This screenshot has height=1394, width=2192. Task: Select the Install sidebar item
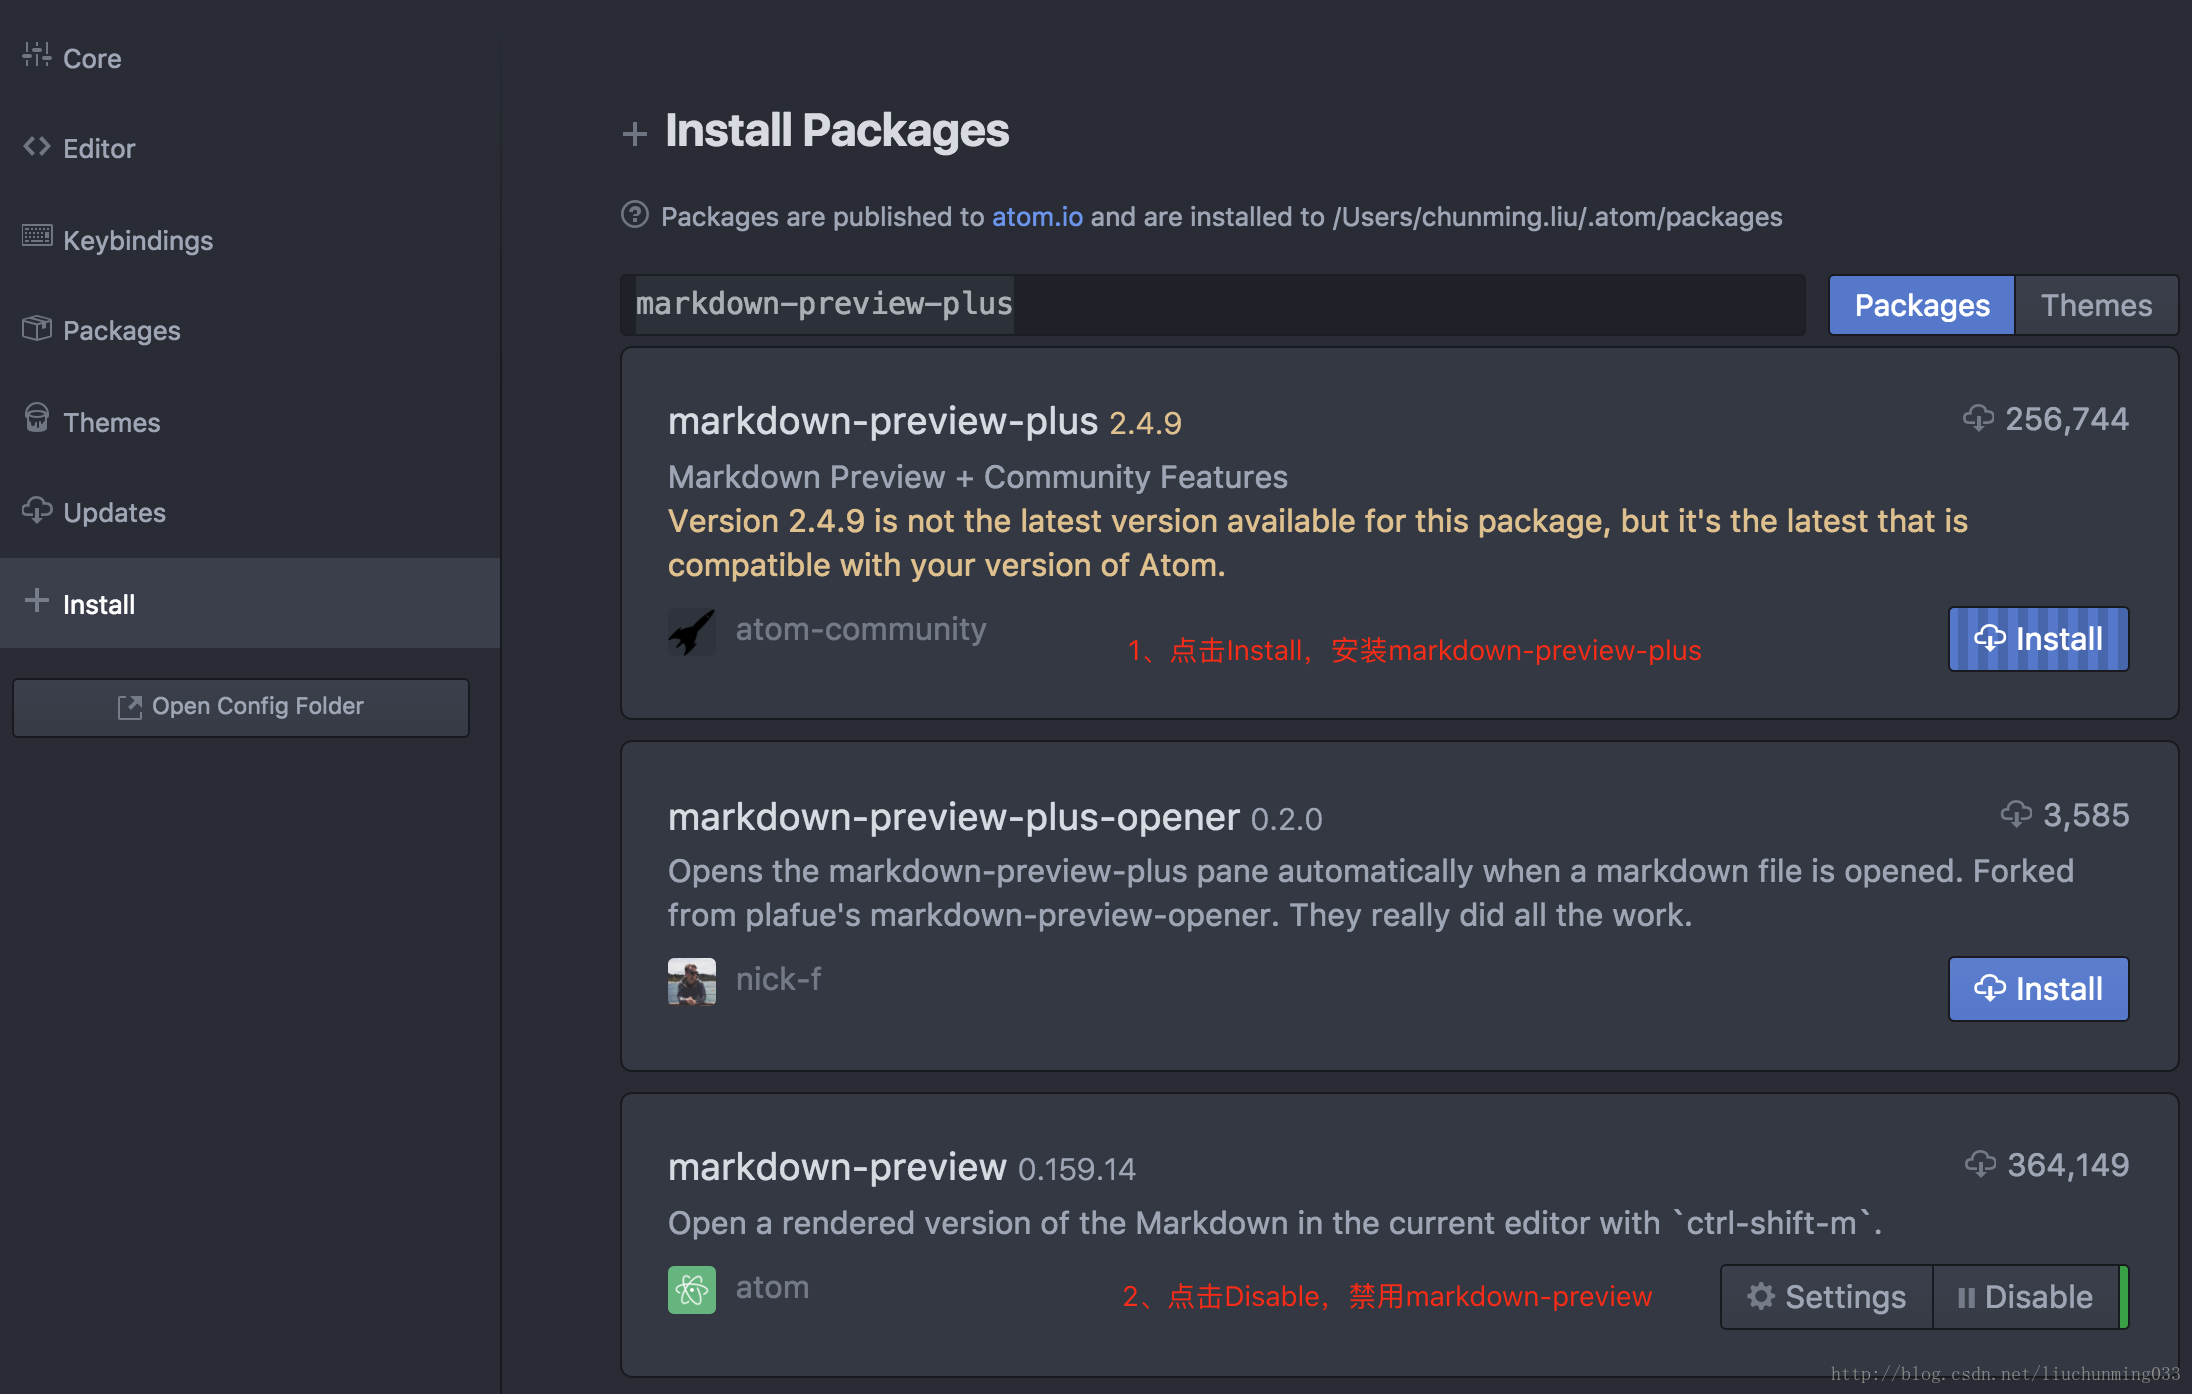250,603
